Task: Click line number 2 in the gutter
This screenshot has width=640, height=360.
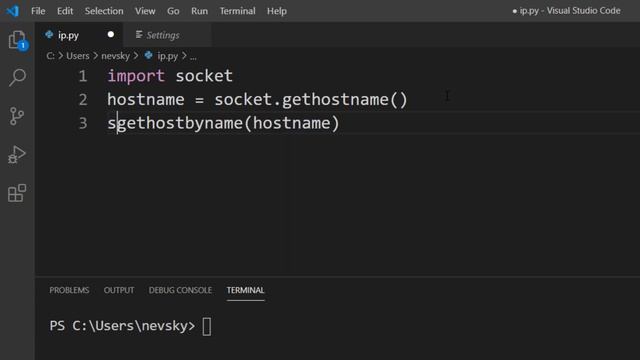Action: point(83,100)
